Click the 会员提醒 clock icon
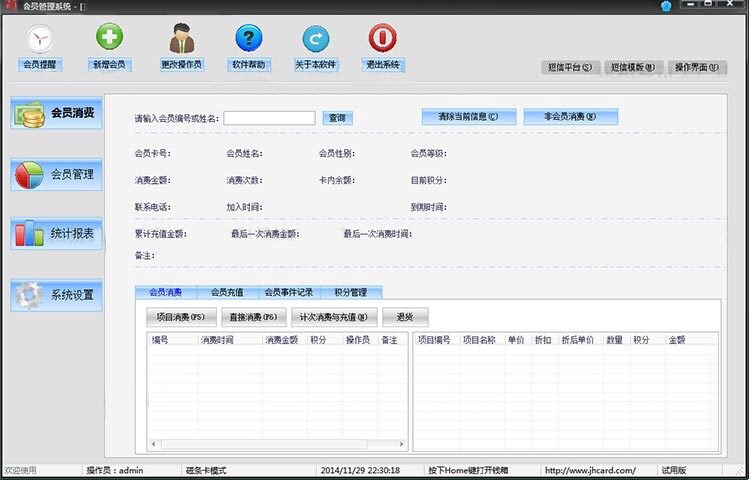Image resolution: width=751 pixels, height=480 pixels. (x=40, y=39)
